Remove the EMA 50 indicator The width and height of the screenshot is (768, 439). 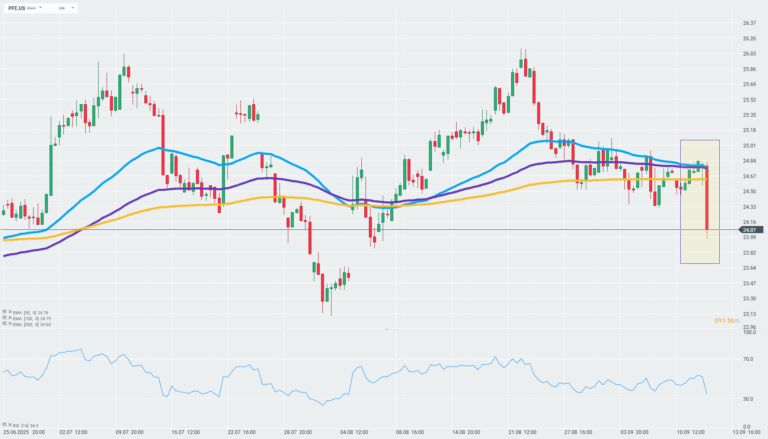[10, 312]
